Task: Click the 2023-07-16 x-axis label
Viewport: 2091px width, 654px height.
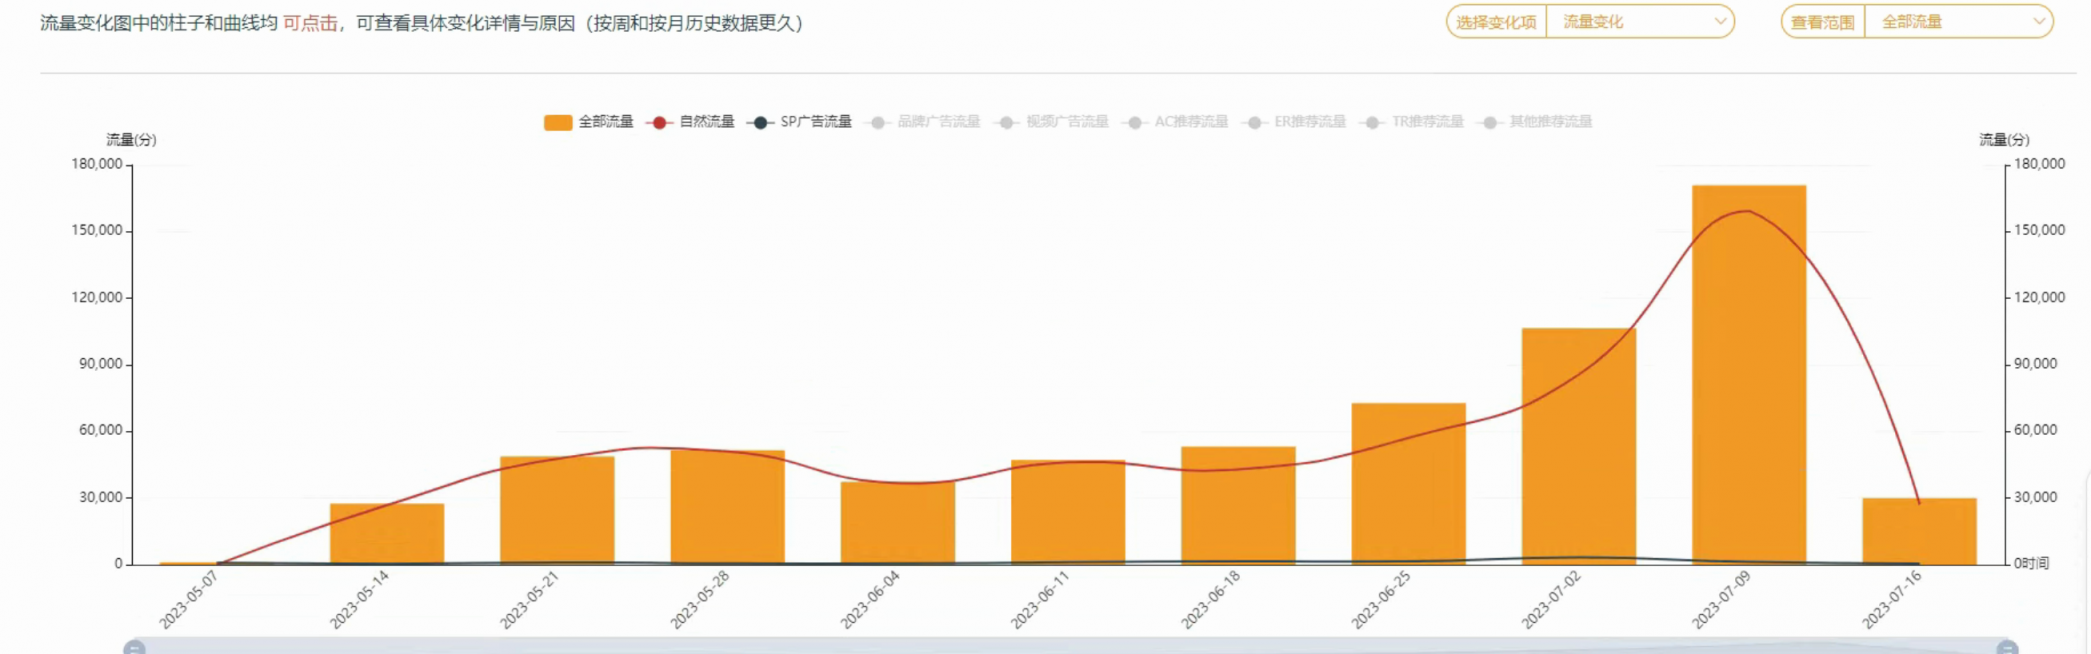Action: pos(1892,600)
